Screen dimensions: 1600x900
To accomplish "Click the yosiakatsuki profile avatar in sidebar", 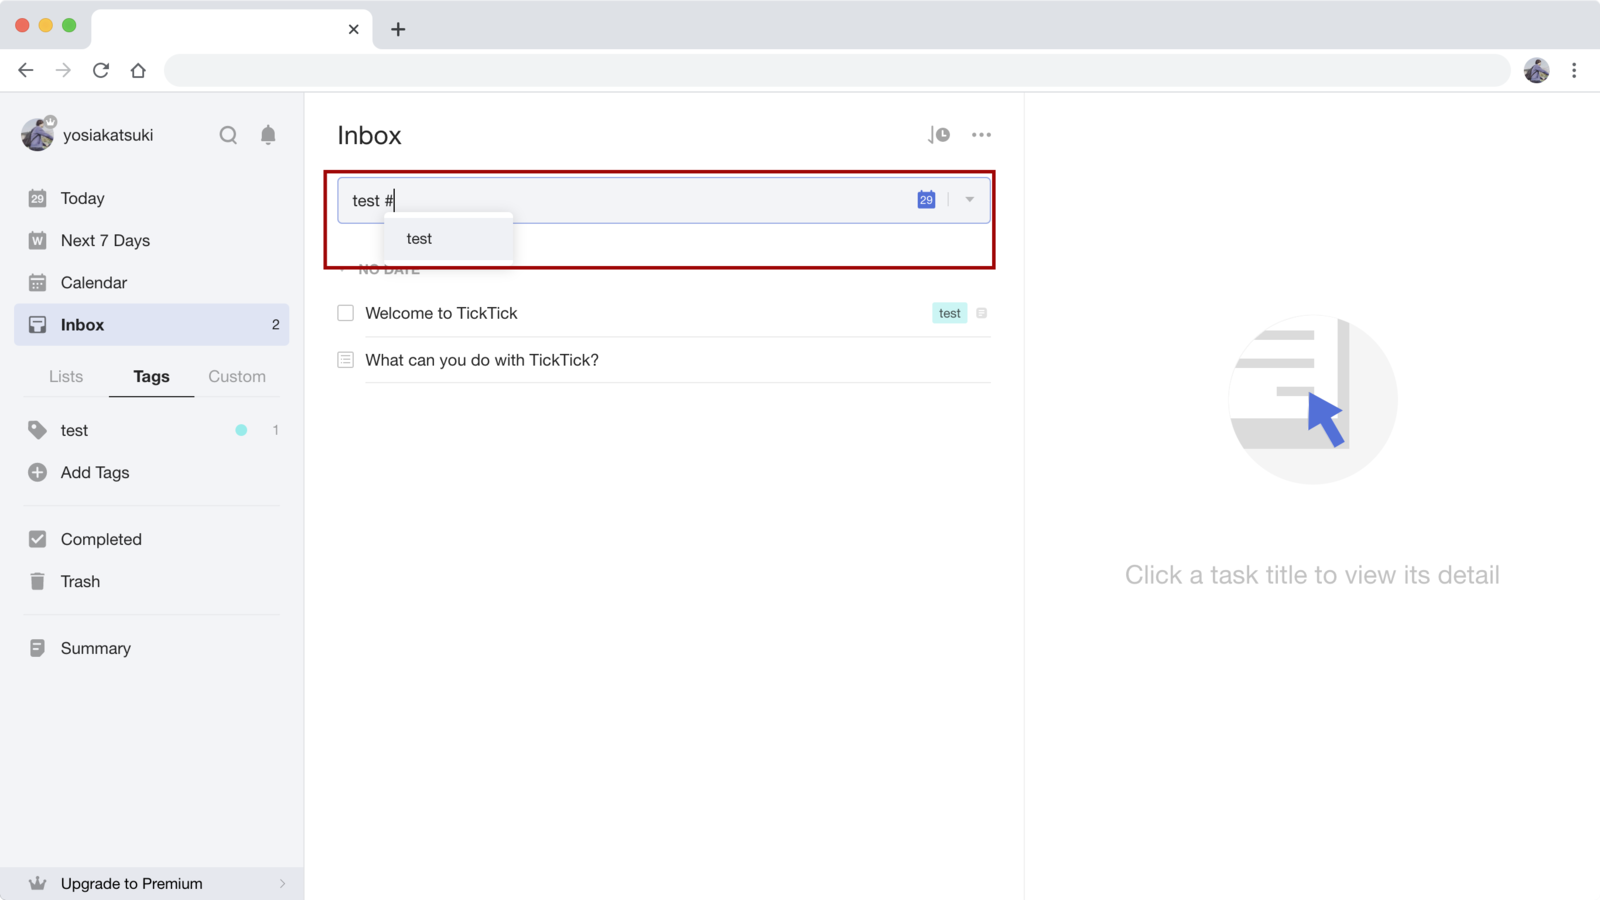I will point(38,134).
